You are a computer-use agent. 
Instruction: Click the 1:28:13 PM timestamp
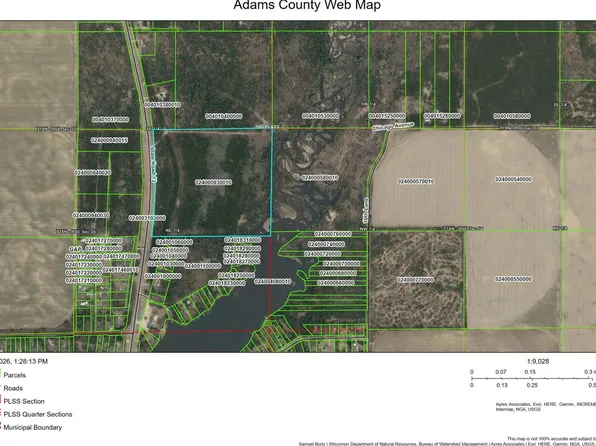(x=30, y=361)
